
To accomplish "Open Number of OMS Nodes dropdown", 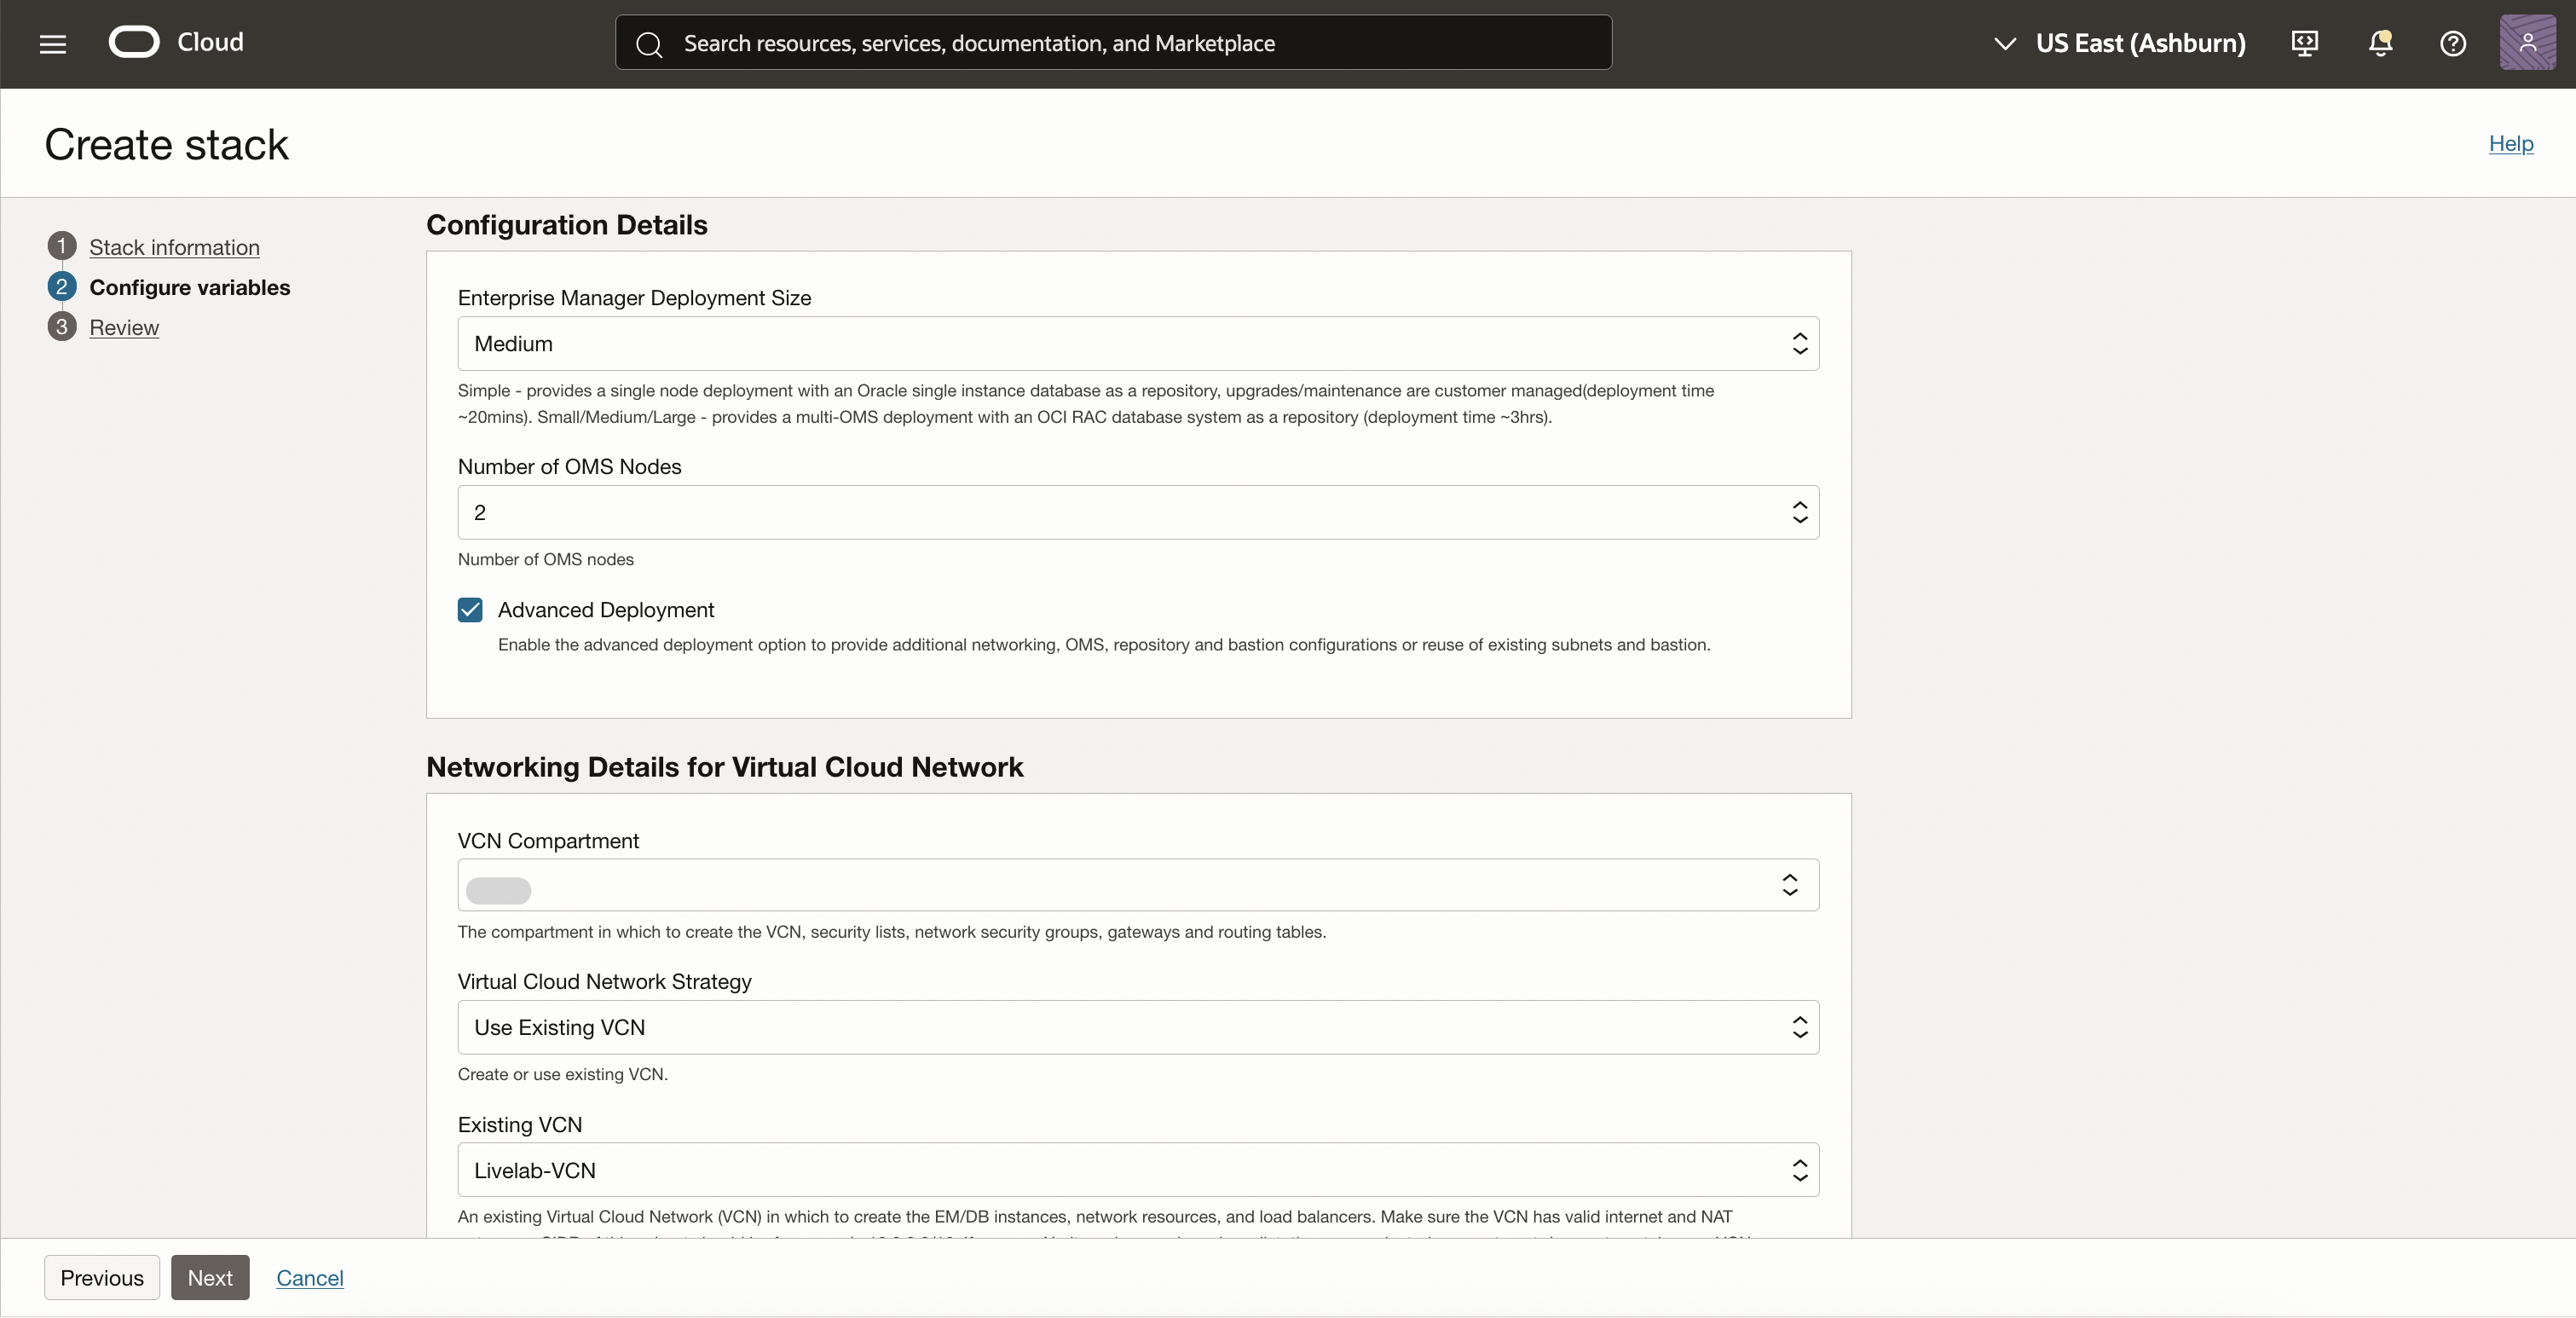I will click(1137, 513).
